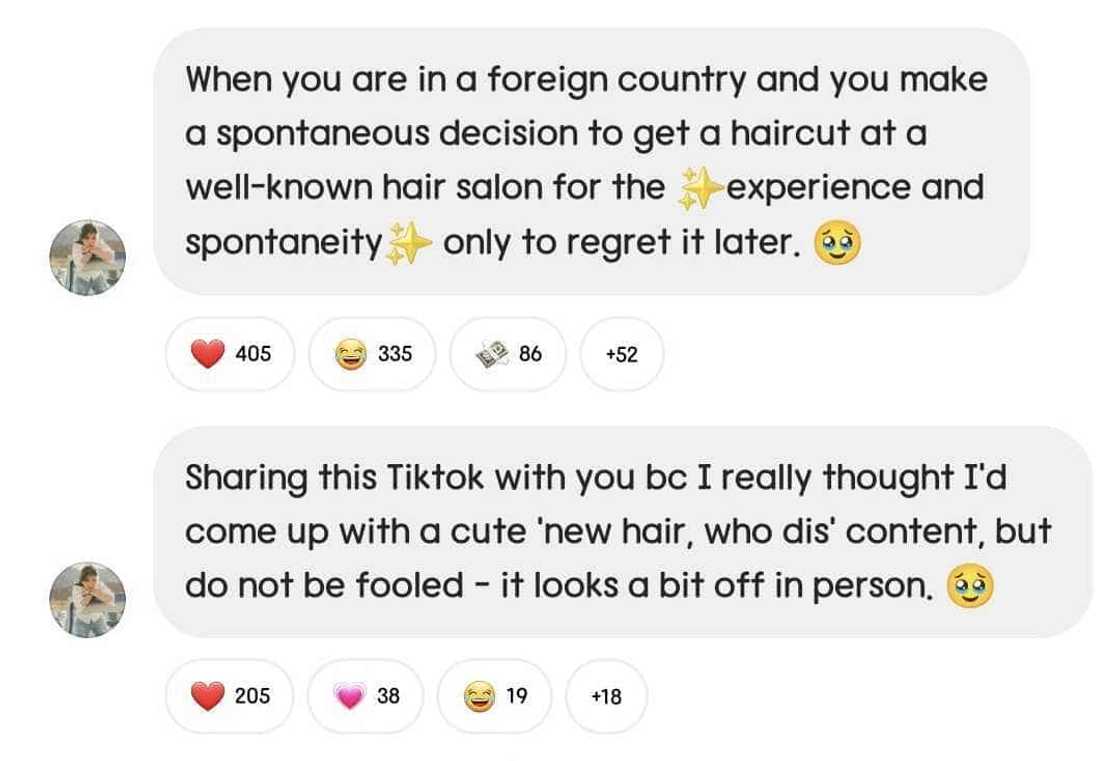Open the sender's profile picture on the top message
The height and width of the screenshot is (761, 1120).
click(88, 253)
